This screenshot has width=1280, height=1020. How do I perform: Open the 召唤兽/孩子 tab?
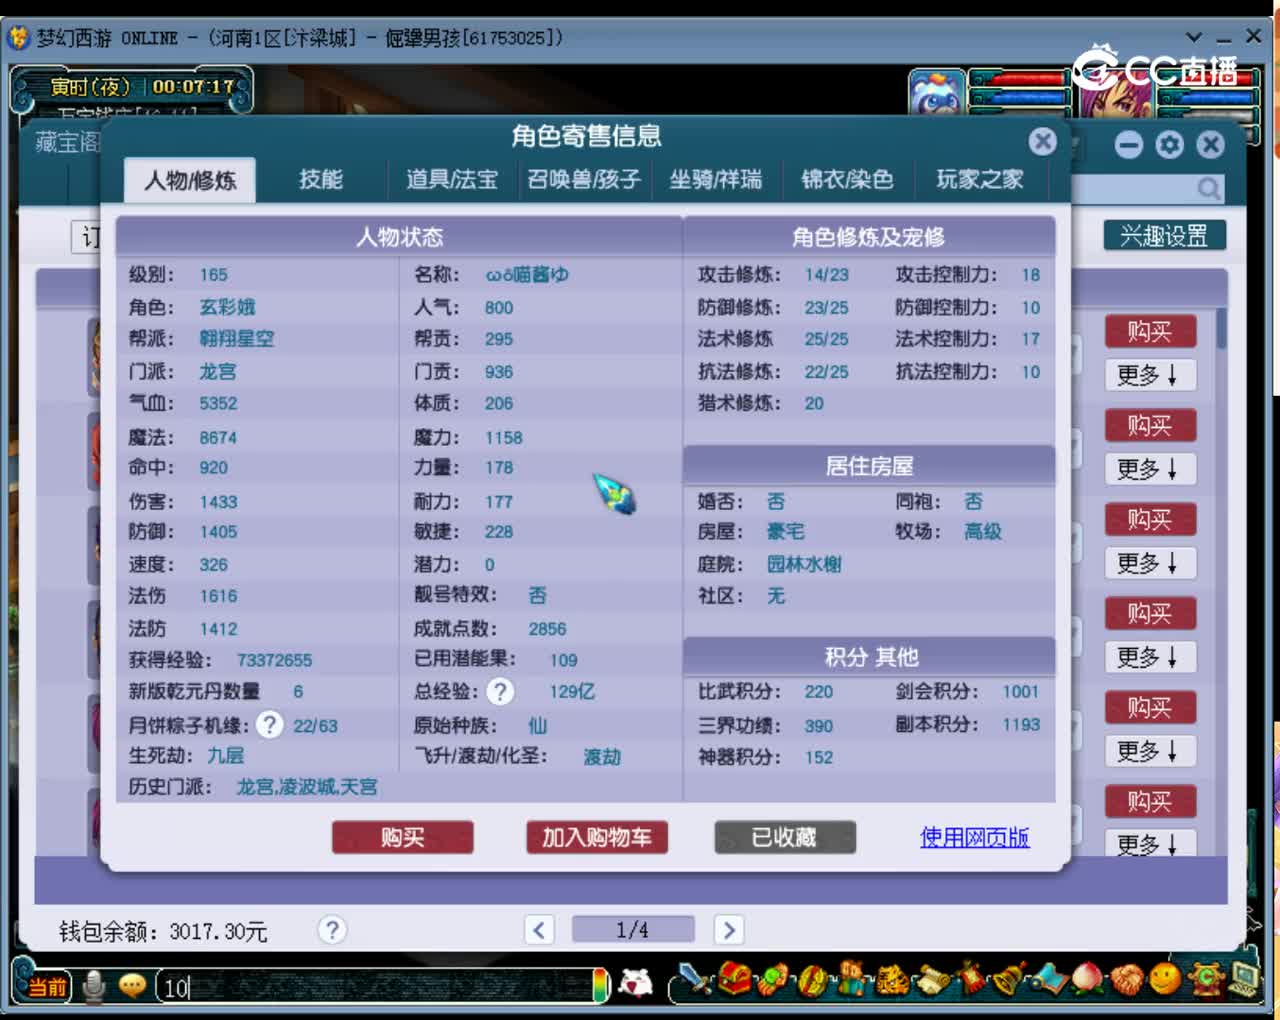tap(584, 180)
